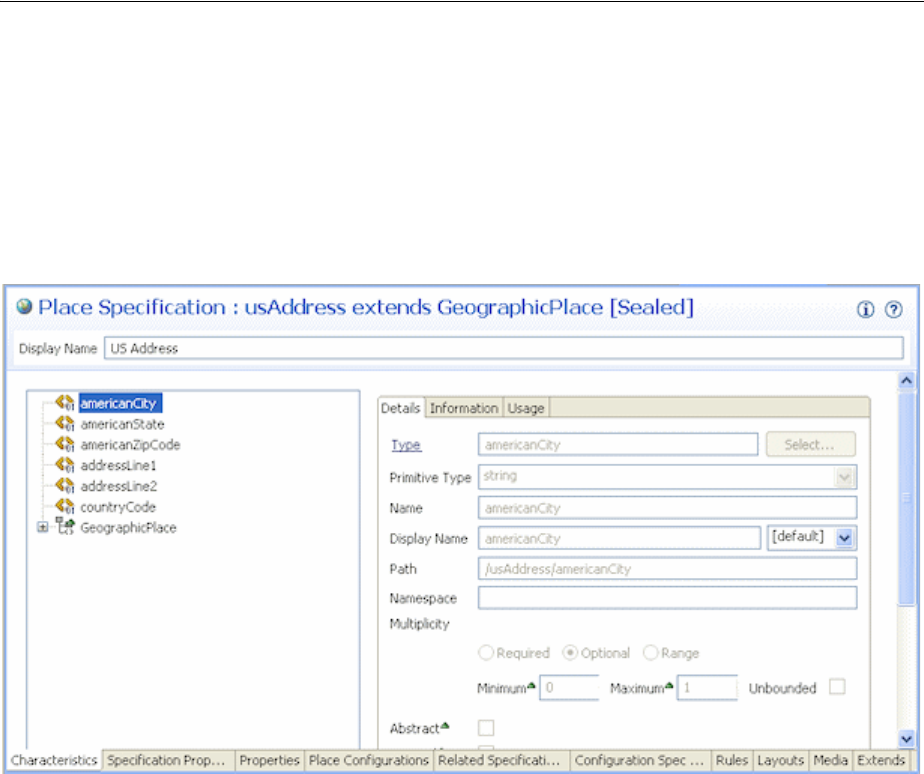The image size is (924, 774).
Task: Click the americanState characteristic icon
Action: point(66,424)
